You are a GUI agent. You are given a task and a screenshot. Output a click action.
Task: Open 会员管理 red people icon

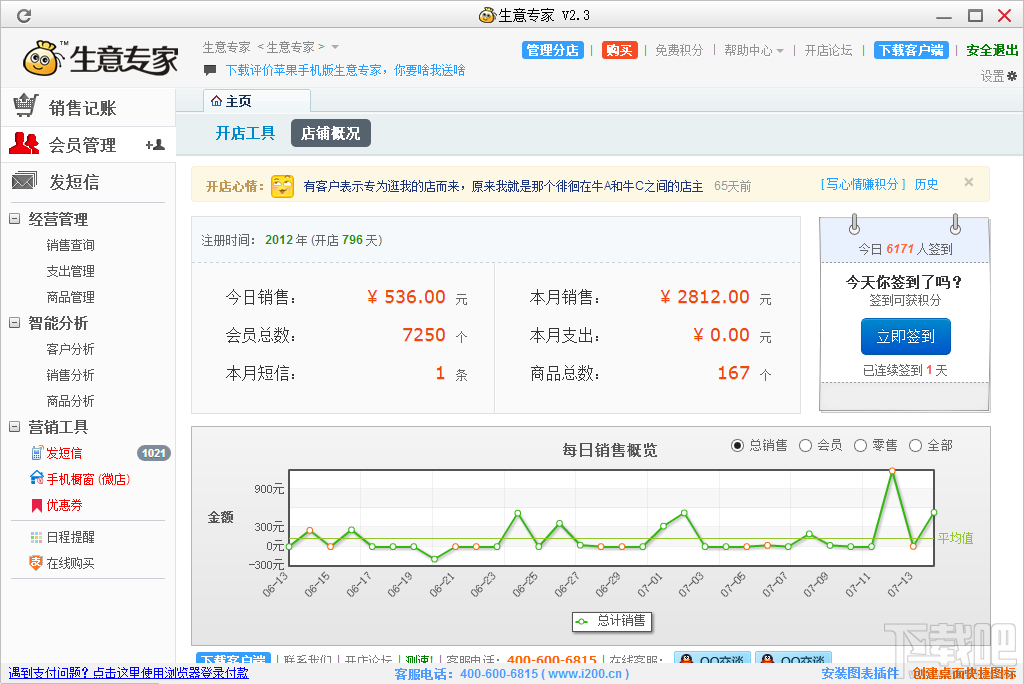point(24,144)
